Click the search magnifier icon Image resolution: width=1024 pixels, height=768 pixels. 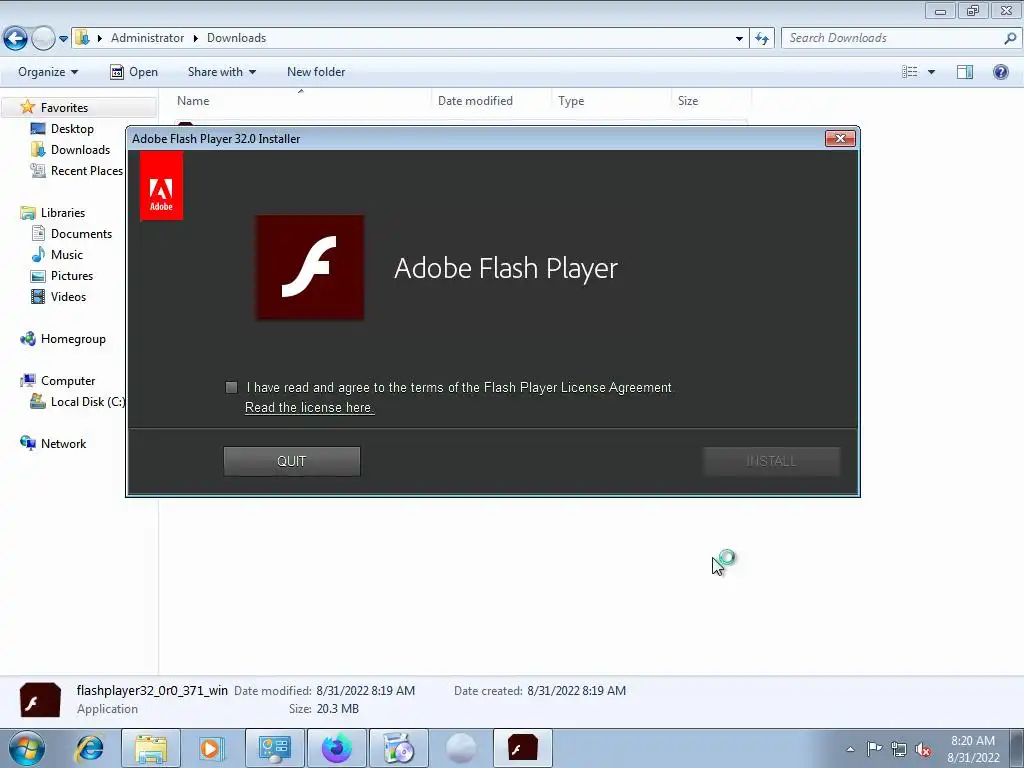pos(1010,38)
